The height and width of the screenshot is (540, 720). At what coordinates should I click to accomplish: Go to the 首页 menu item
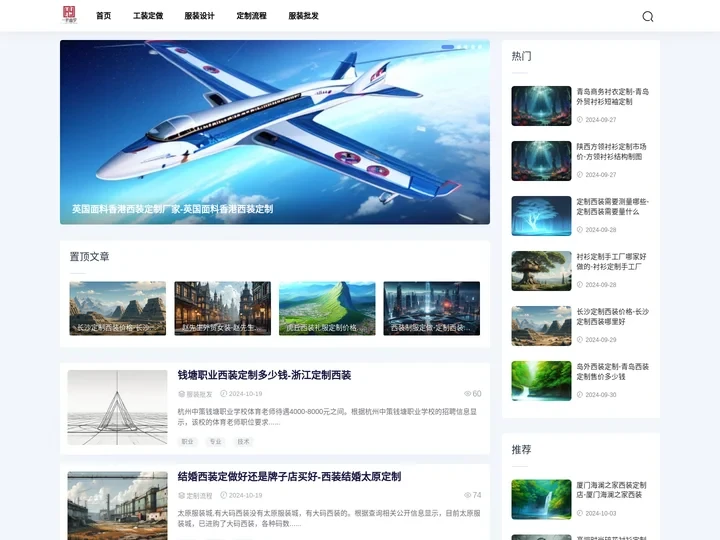(x=103, y=16)
